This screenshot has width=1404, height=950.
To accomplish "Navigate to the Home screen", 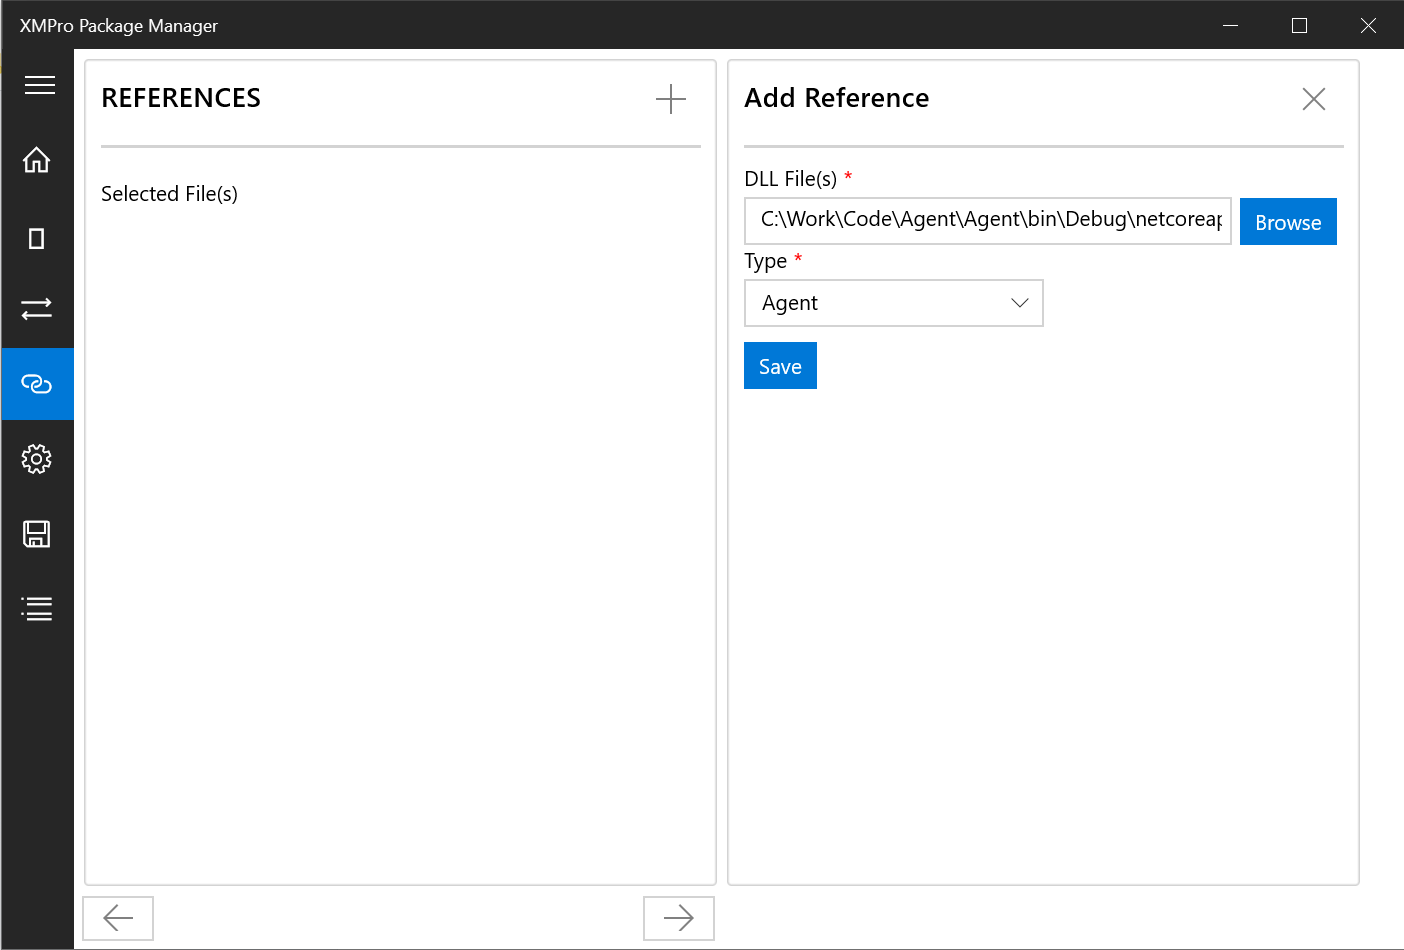I will coord(37,160).
